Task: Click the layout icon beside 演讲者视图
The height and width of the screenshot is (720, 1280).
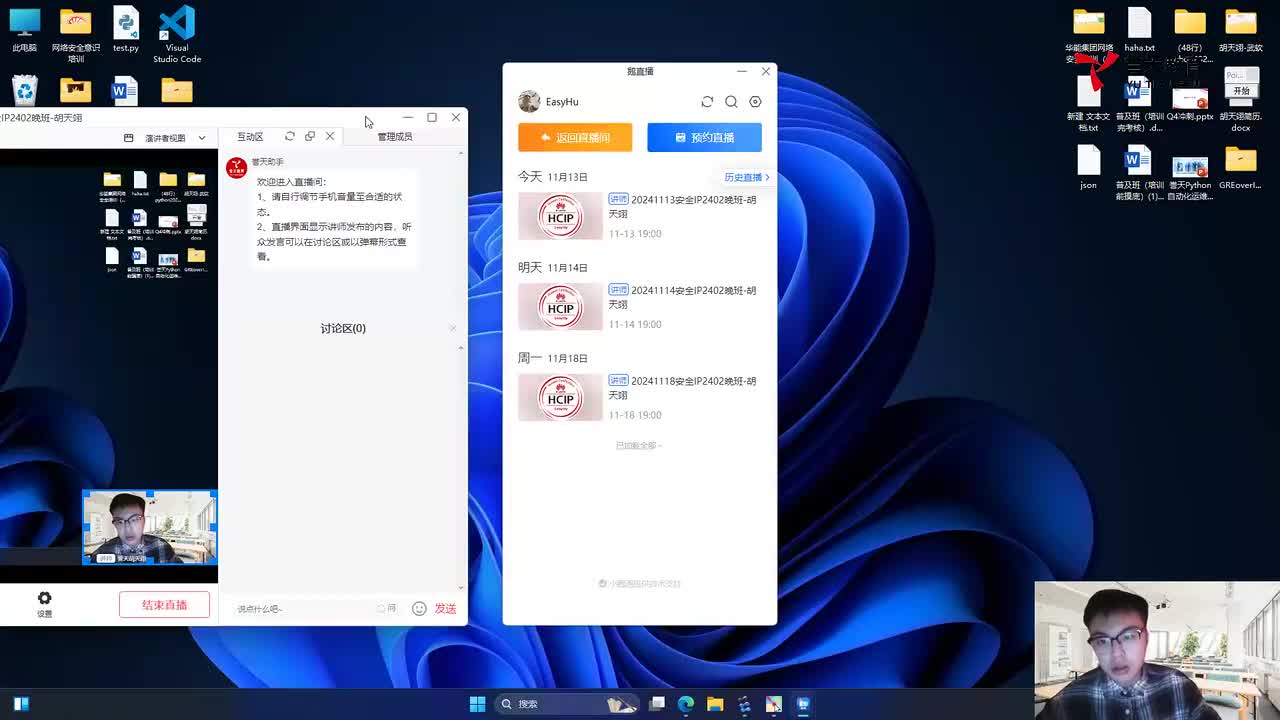Action: pyautogui.click(x=128, y=138)
